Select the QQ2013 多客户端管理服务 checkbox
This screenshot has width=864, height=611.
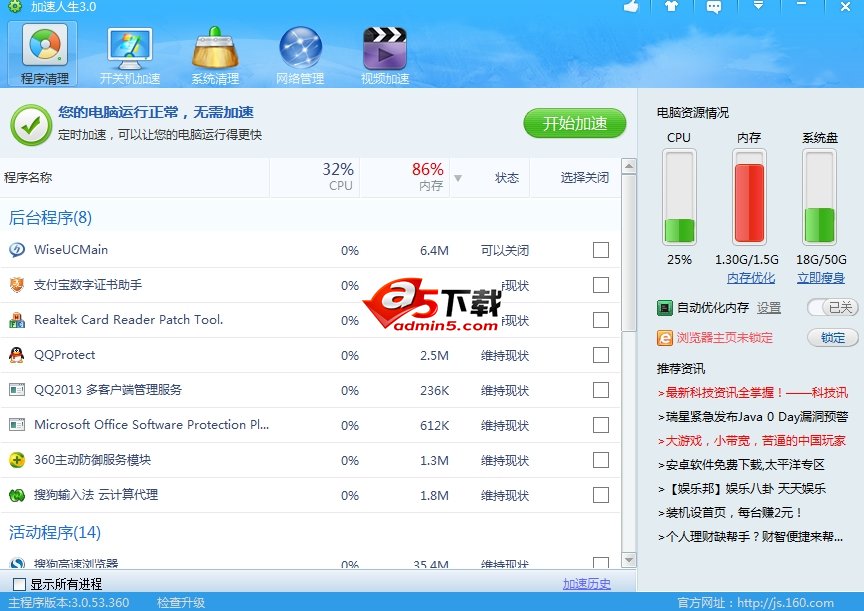click(x=601, y=390)
